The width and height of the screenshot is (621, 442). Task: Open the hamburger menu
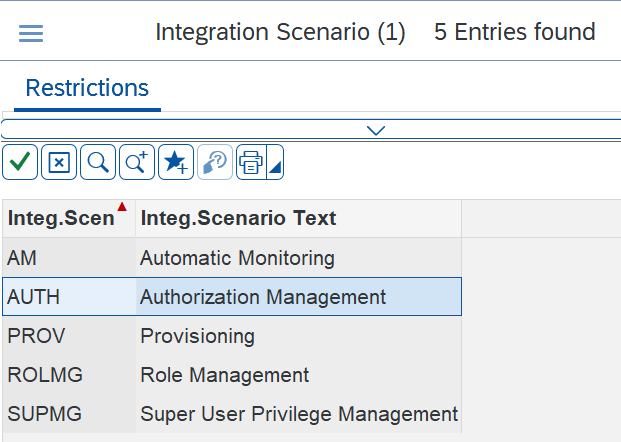[x=31, y=33]
